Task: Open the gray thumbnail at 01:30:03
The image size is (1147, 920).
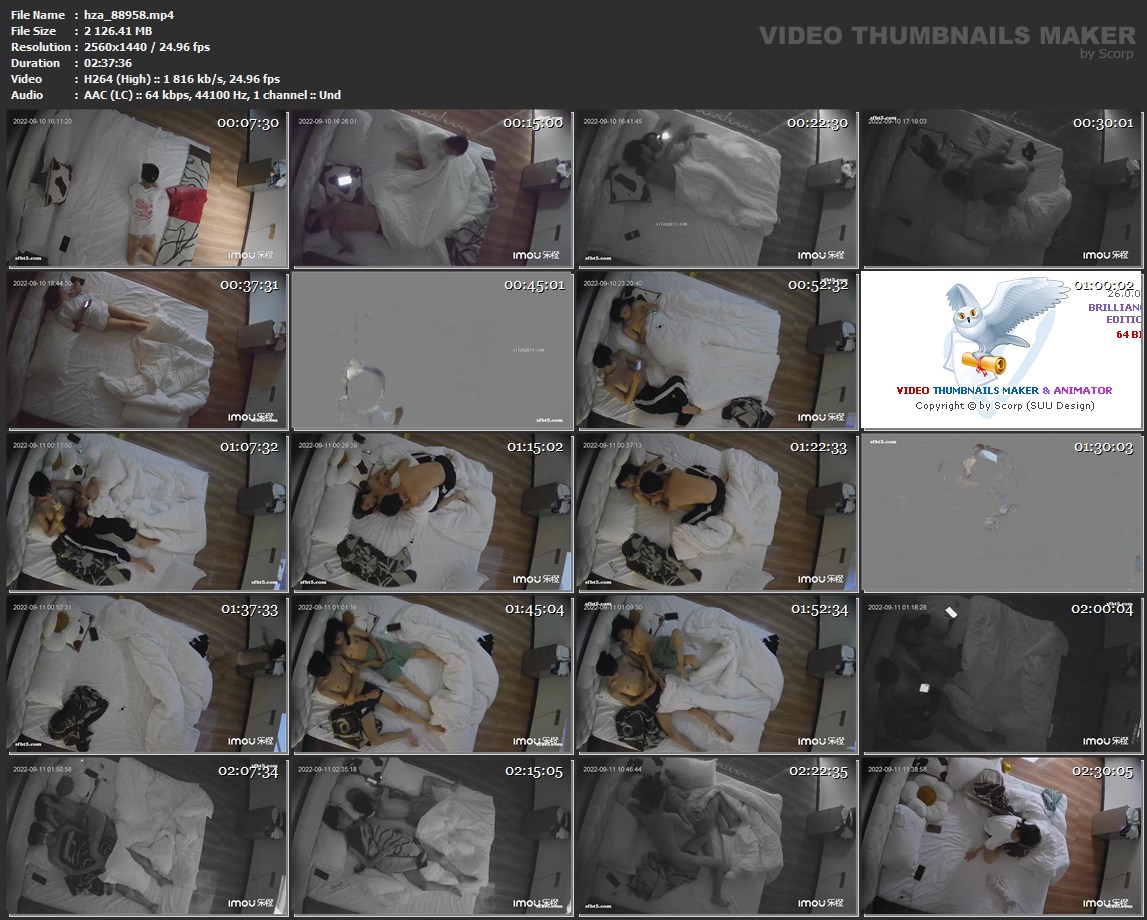Action: pos(1002,512)
